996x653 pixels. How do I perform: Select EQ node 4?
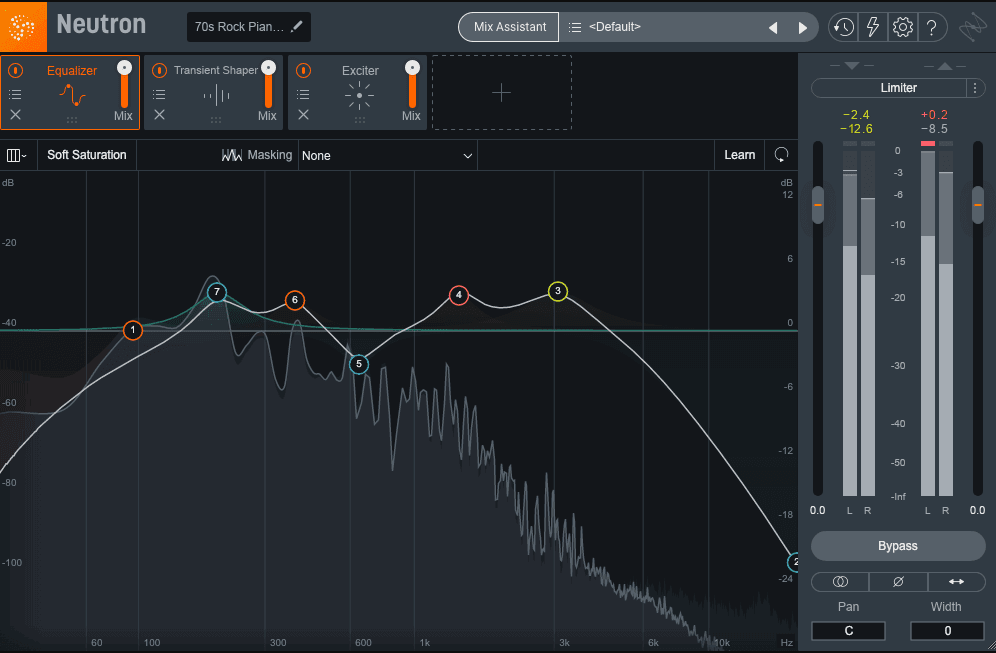[x=459, y=295]
